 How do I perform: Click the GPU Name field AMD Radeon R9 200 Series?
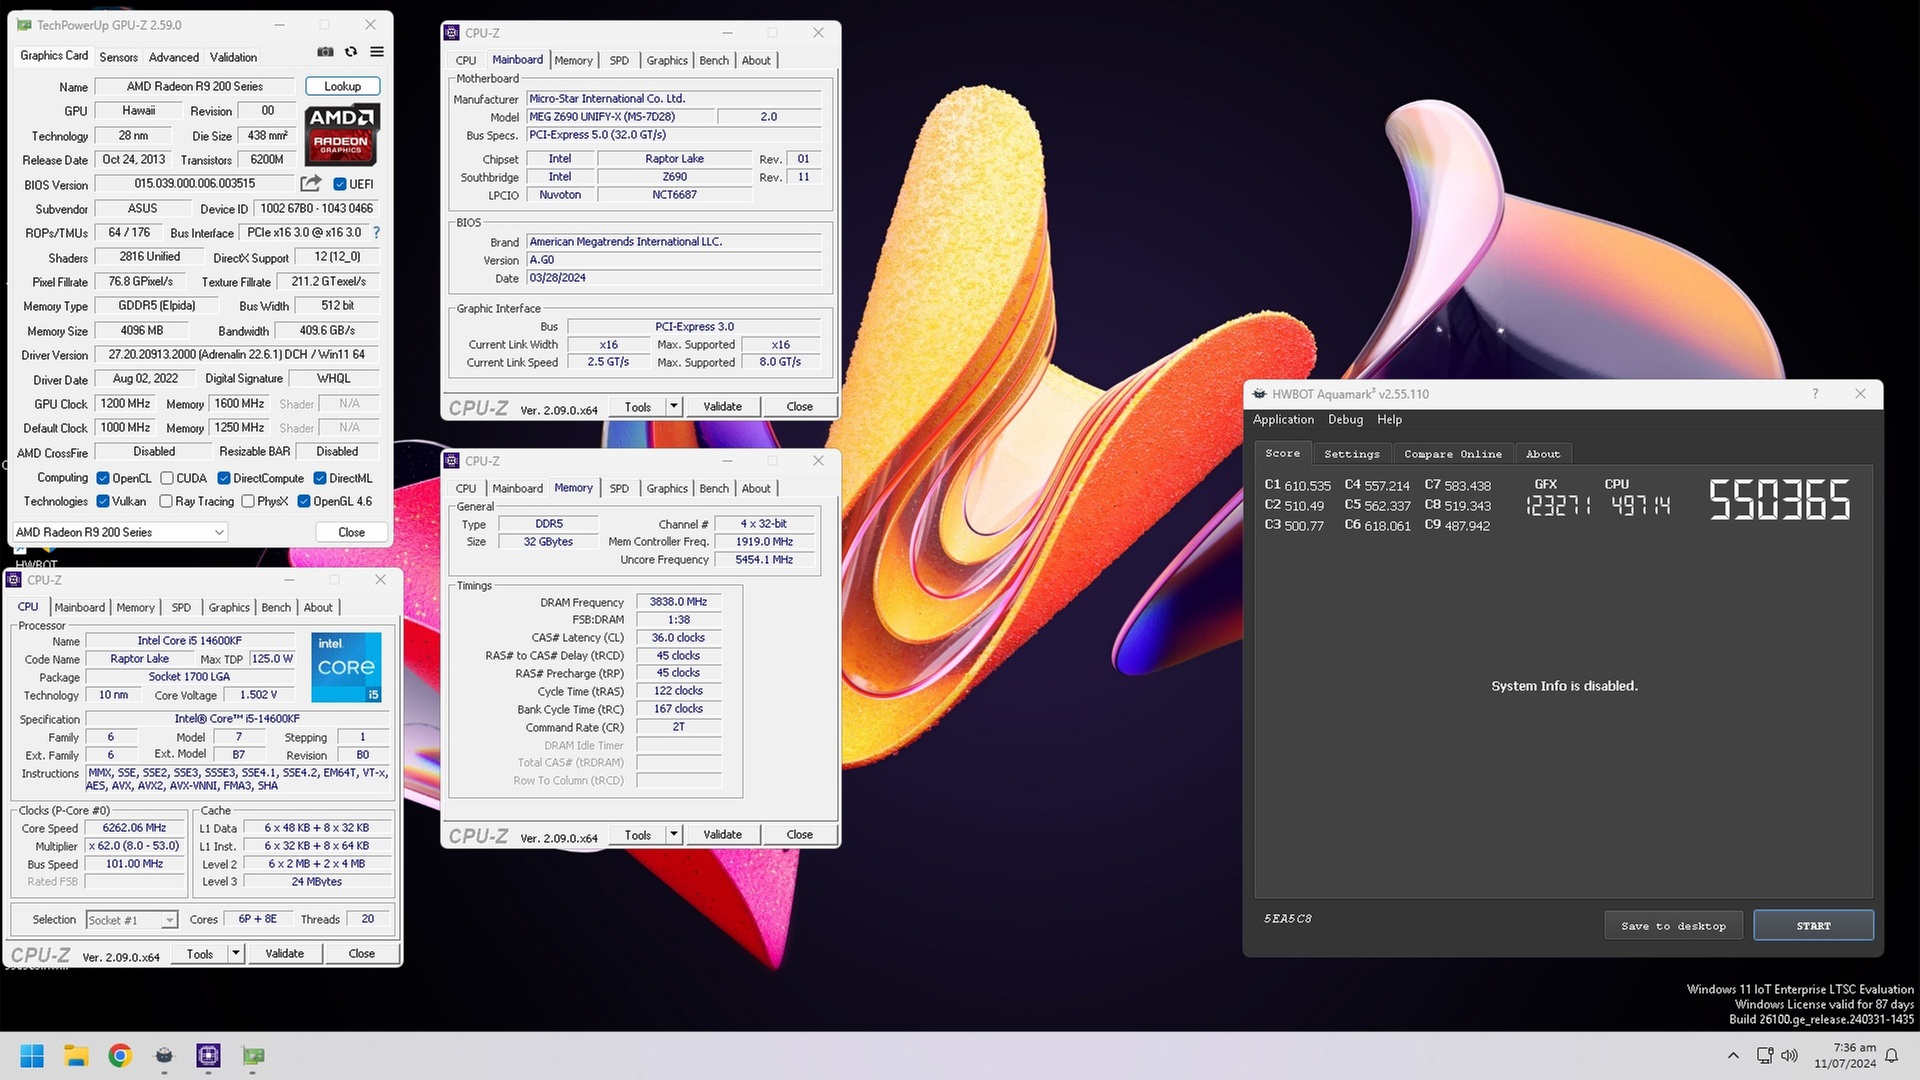pos(195,86)
